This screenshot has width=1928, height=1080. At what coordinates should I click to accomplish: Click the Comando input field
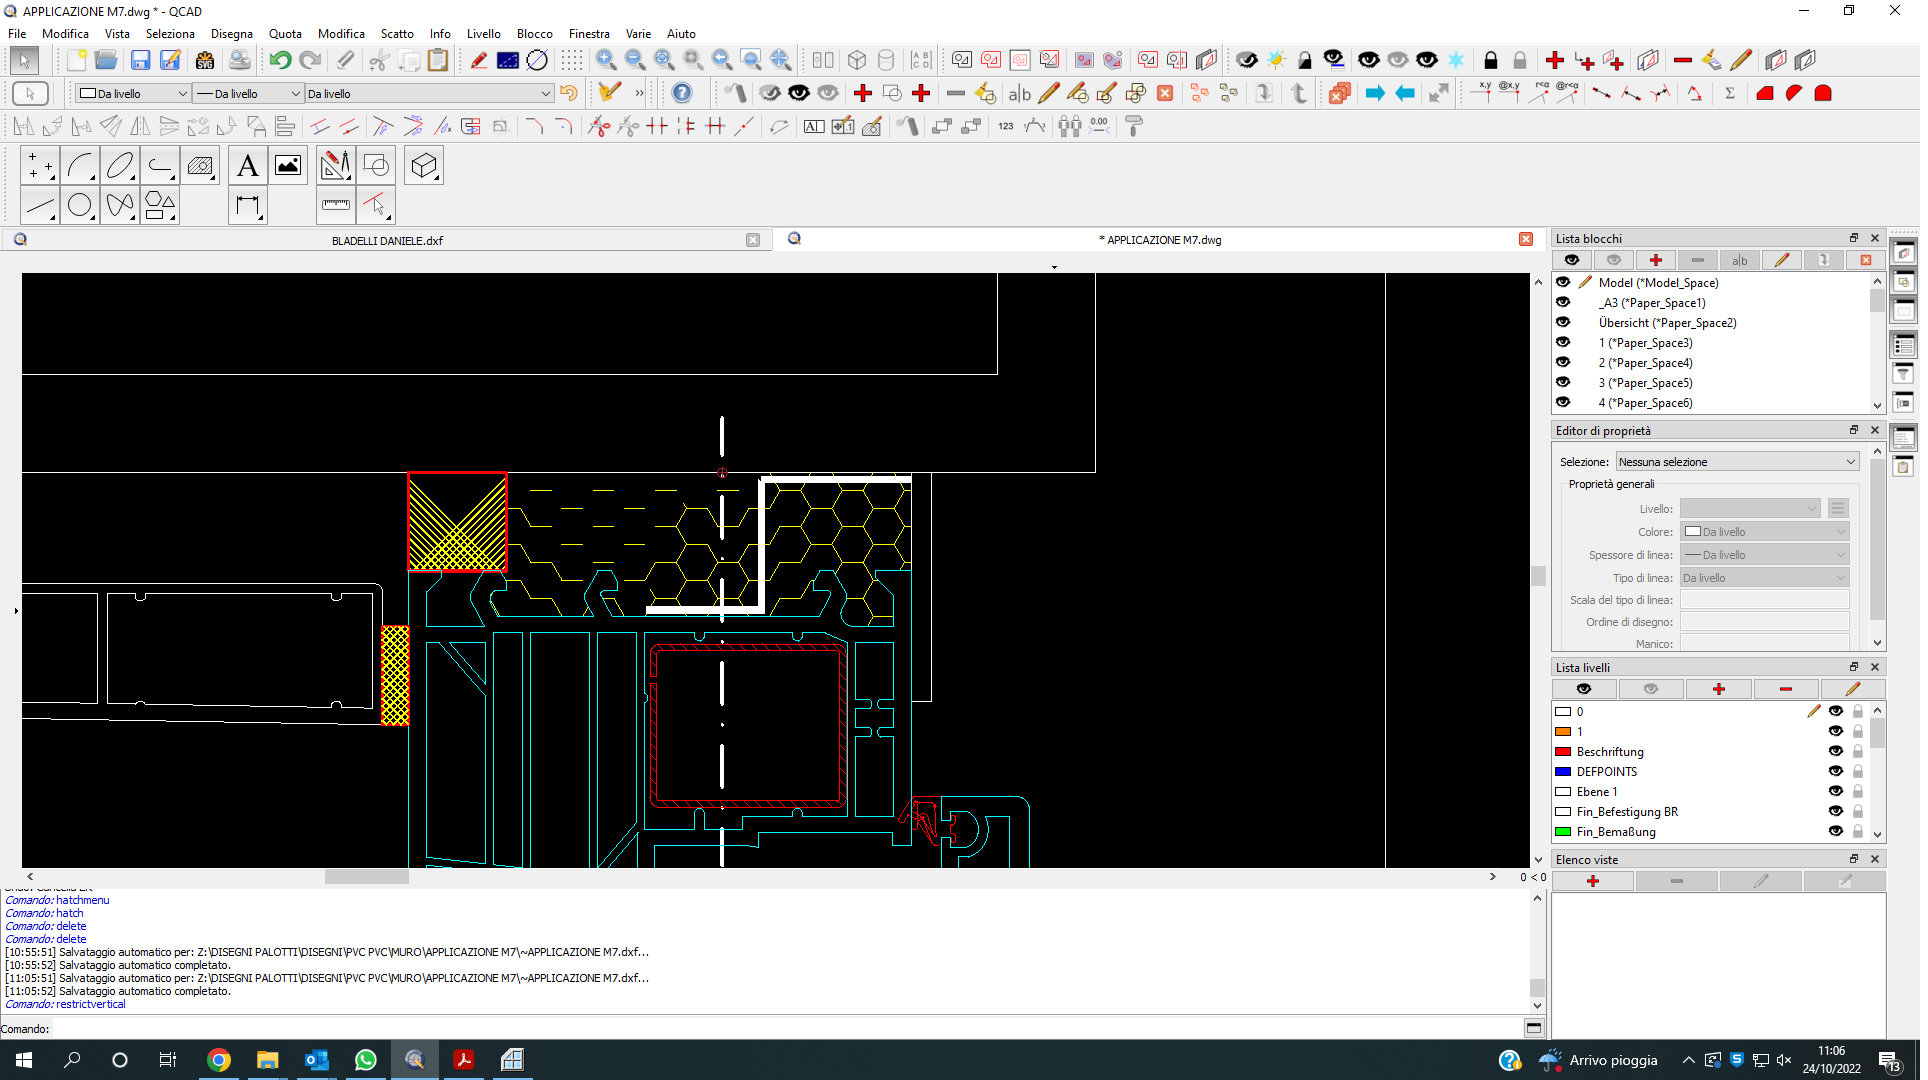point(785,1028)
